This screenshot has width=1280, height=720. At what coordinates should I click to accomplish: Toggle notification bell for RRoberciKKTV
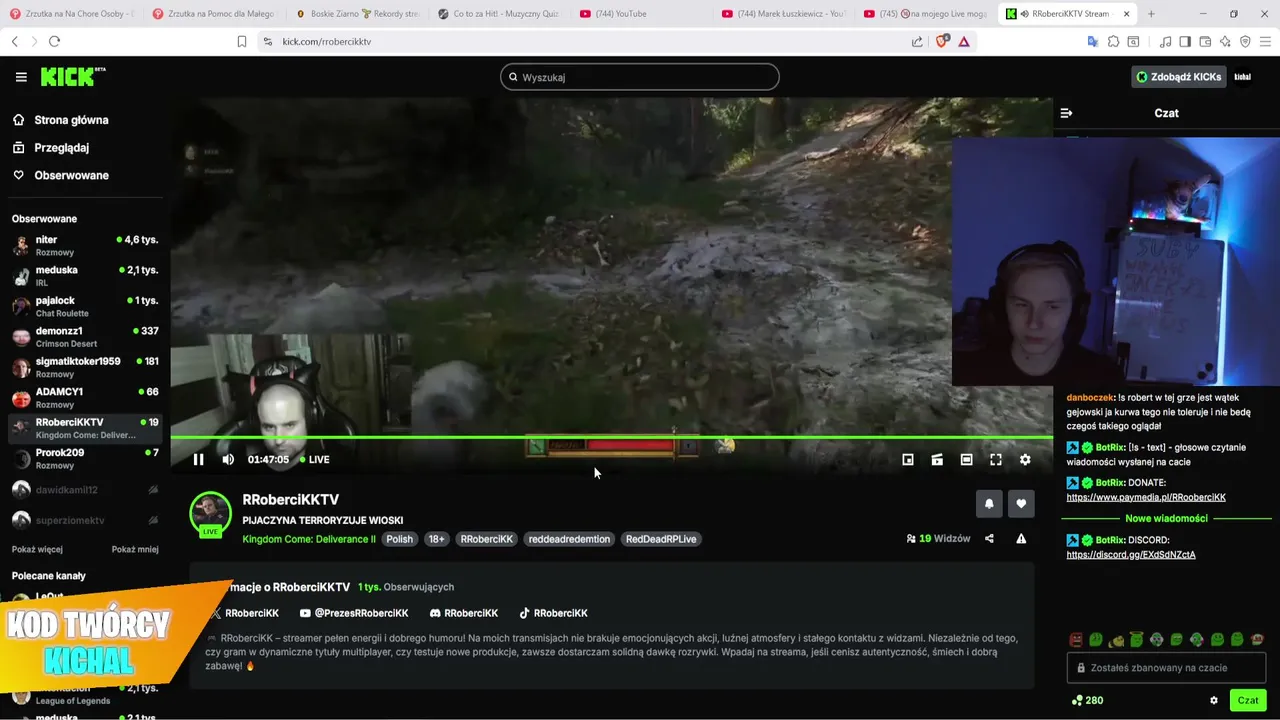click(x=989, y=504)
